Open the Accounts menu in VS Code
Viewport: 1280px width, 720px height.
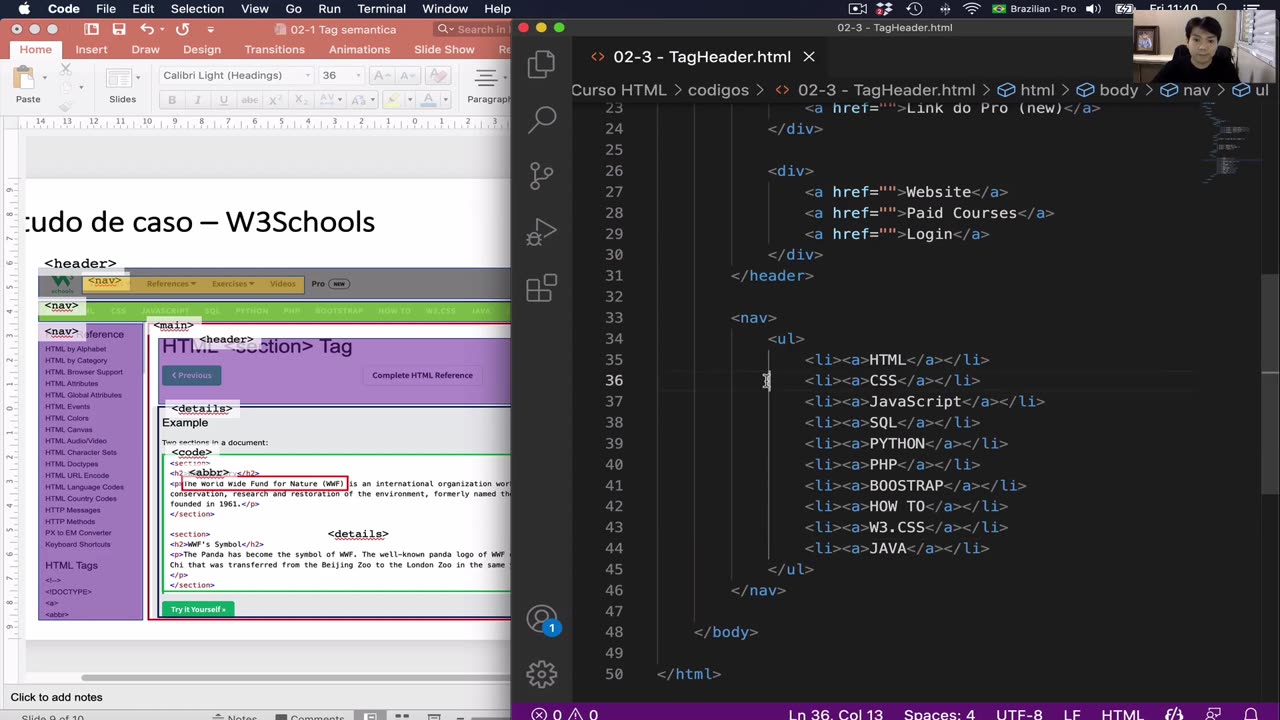(542, 620)
